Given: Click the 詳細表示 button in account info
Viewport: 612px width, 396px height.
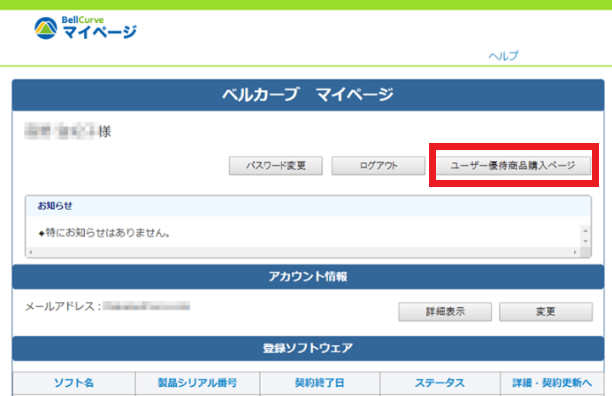Looking at the screenshot, I should (445, 312).
